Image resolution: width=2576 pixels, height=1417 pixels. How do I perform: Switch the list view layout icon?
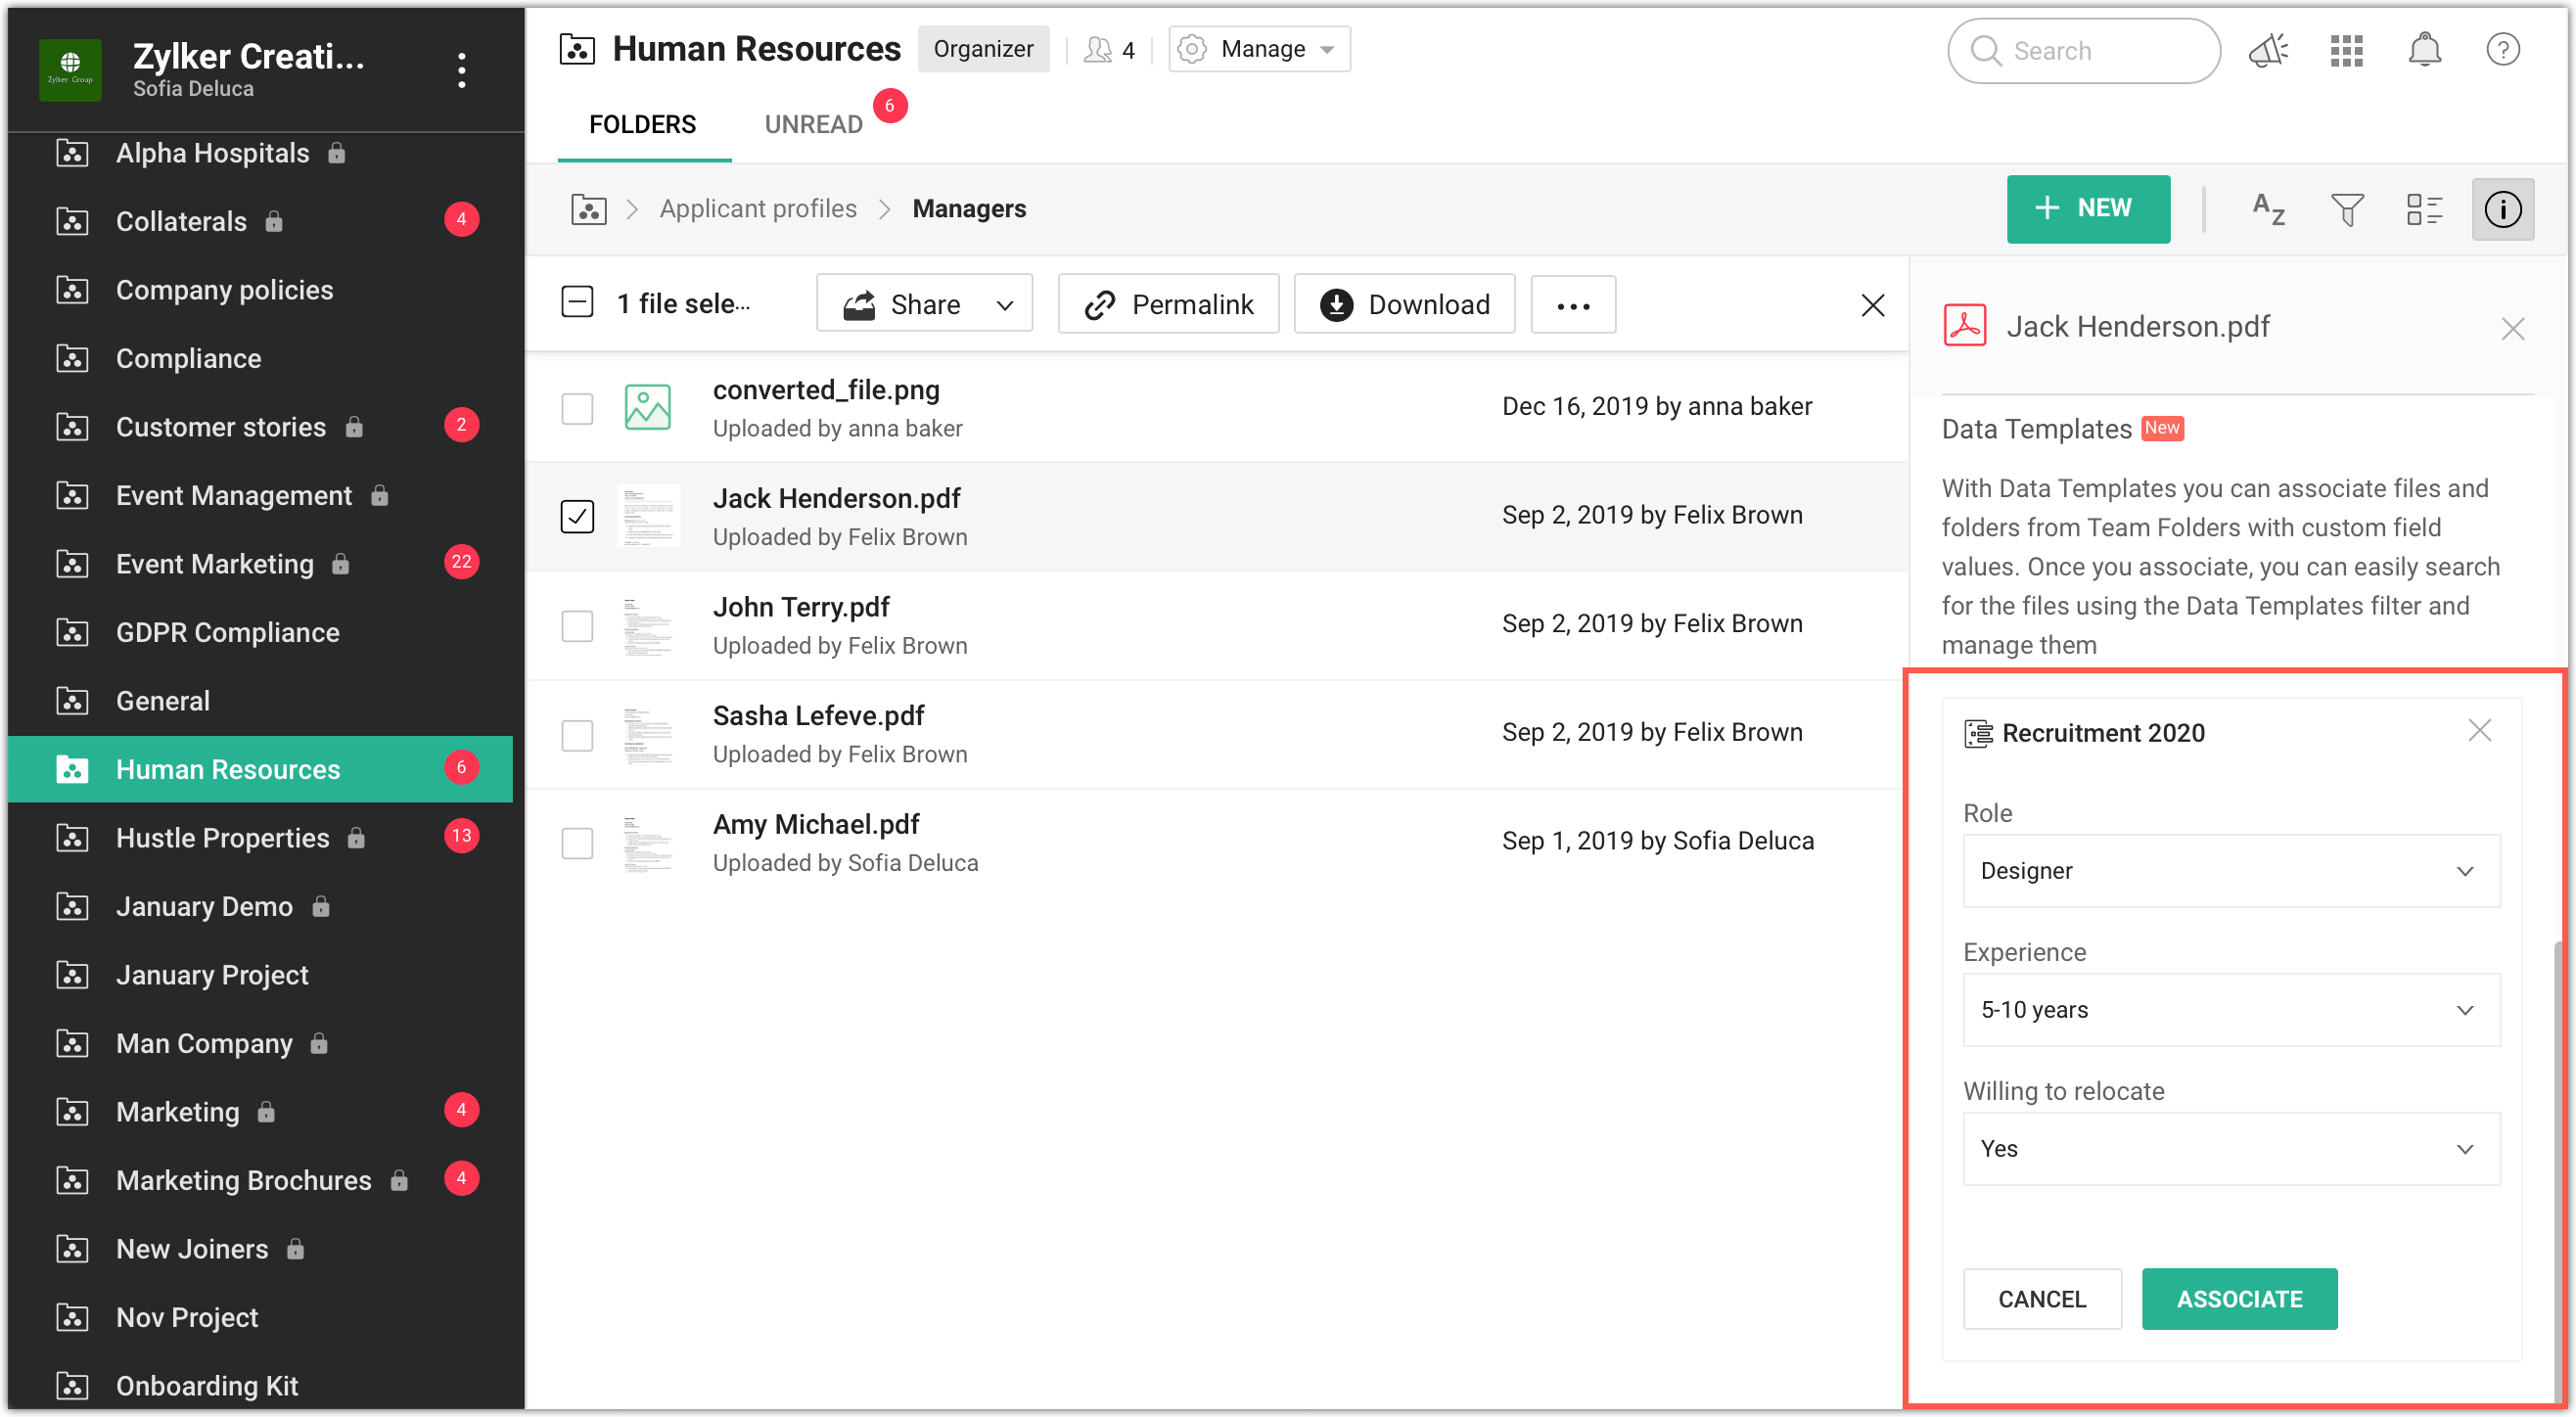pos(2424,209)
